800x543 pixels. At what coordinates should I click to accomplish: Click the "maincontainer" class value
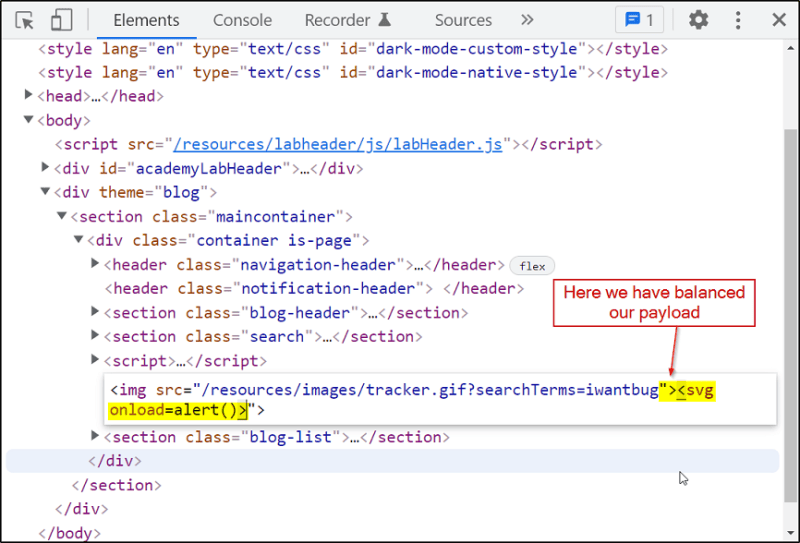coord(276,216)
